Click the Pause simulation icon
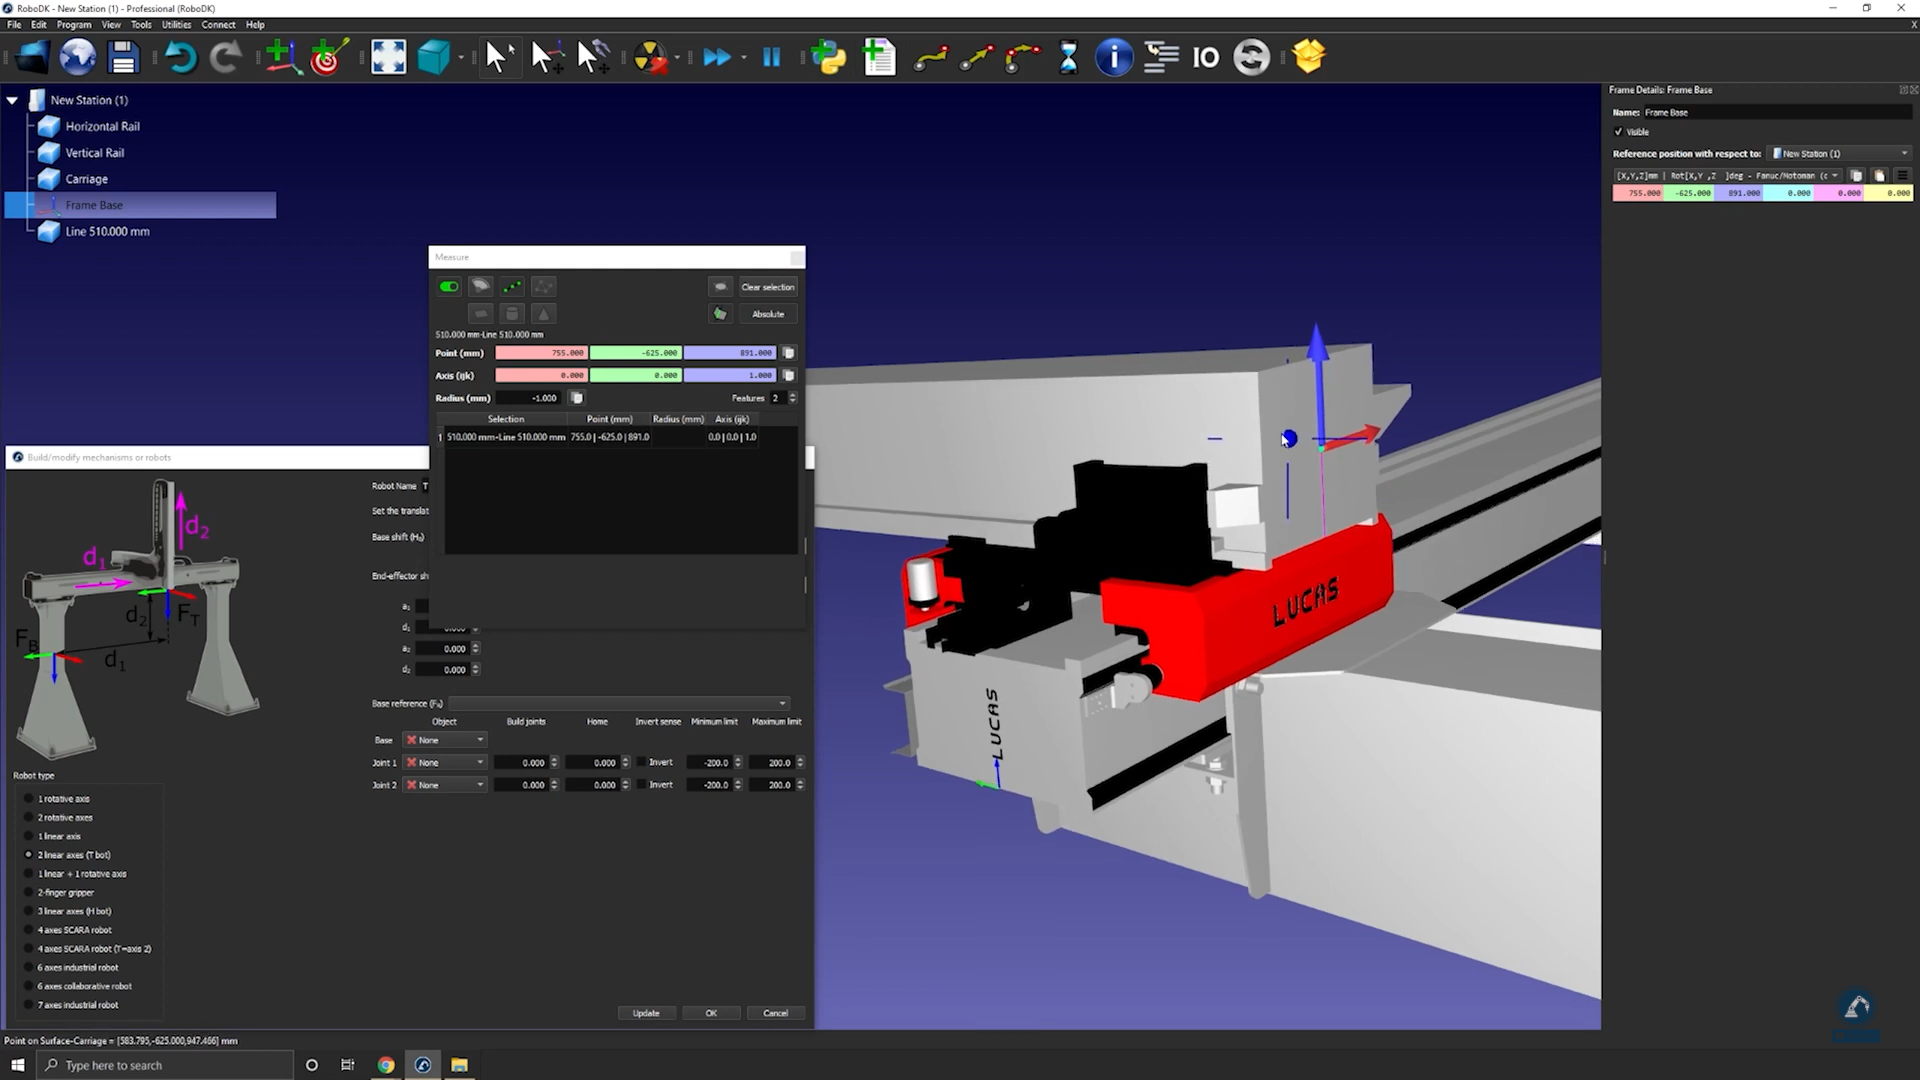The width and height of the screenshot is (1920, 1080). coord(771,57)
